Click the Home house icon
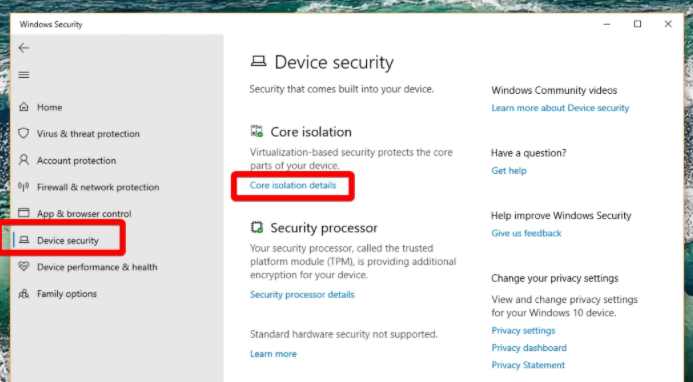 (24, 107)
